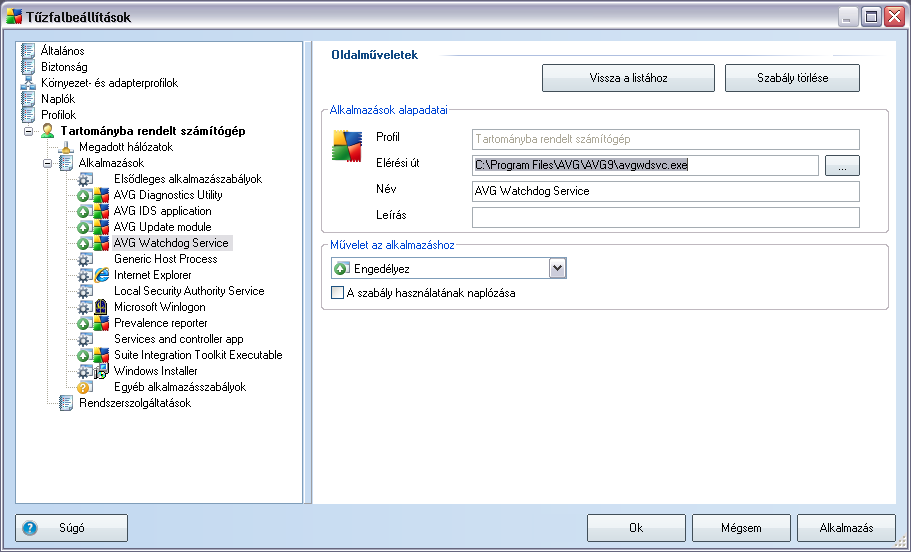Click the question mark icon for Egyéb alkalmazásszabályok
This screenshot has height=552, width=911.
(84, 387)
